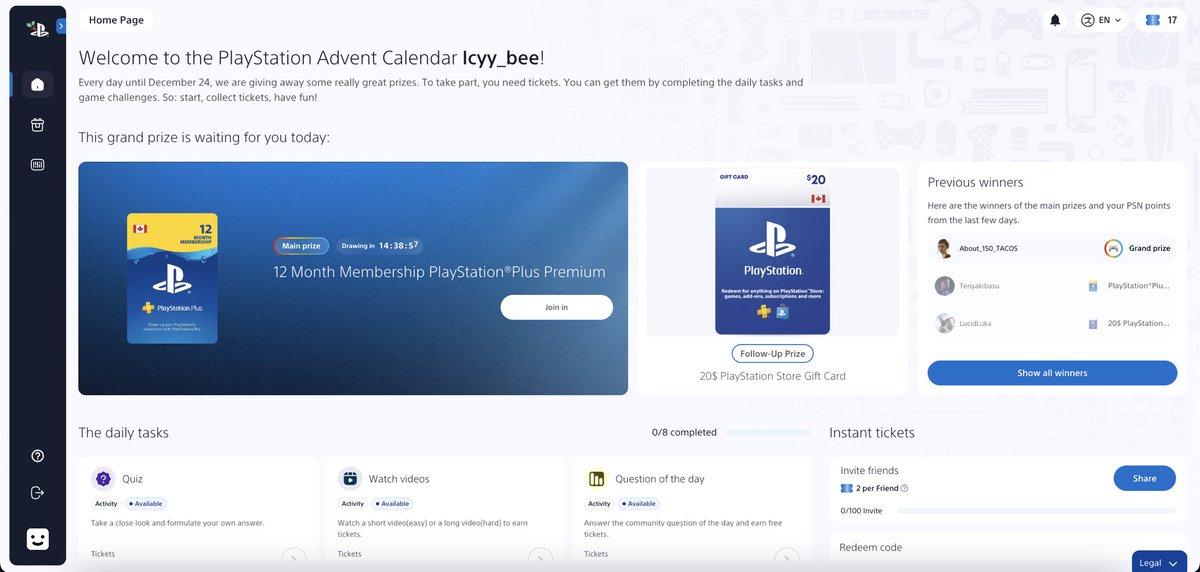Click the Redeem code section
This screenshot has width=1200, height=572.
point(1008,551)
